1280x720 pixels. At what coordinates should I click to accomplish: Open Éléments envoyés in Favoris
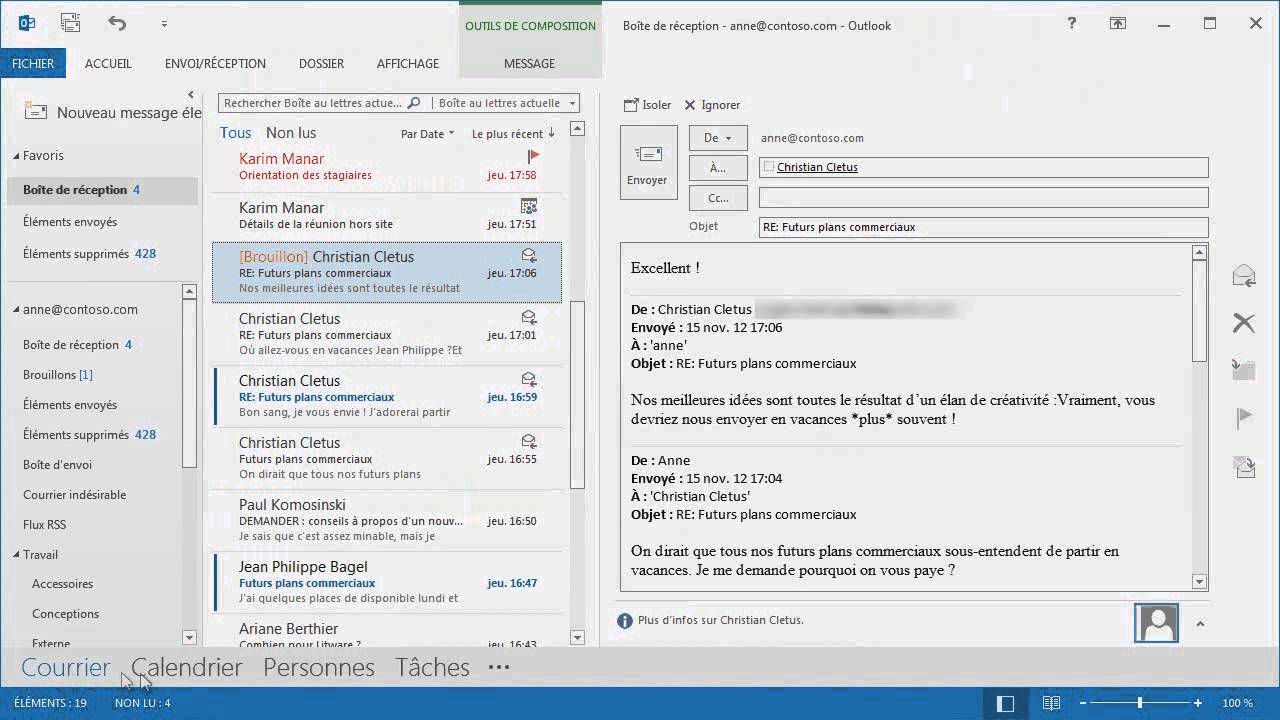70,222
